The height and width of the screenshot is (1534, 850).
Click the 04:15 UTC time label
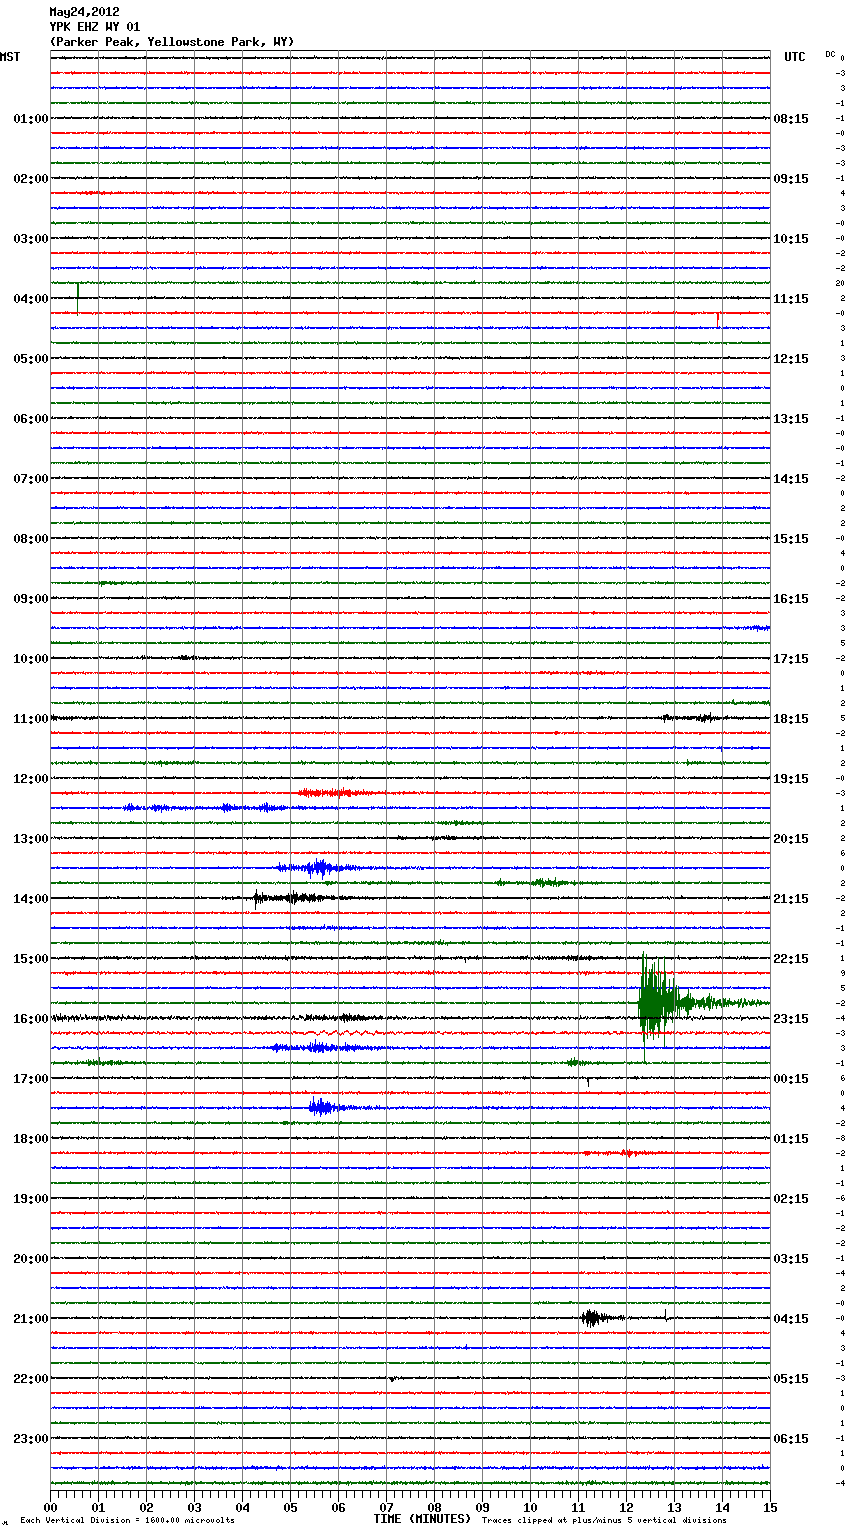tap(791, 1319)
